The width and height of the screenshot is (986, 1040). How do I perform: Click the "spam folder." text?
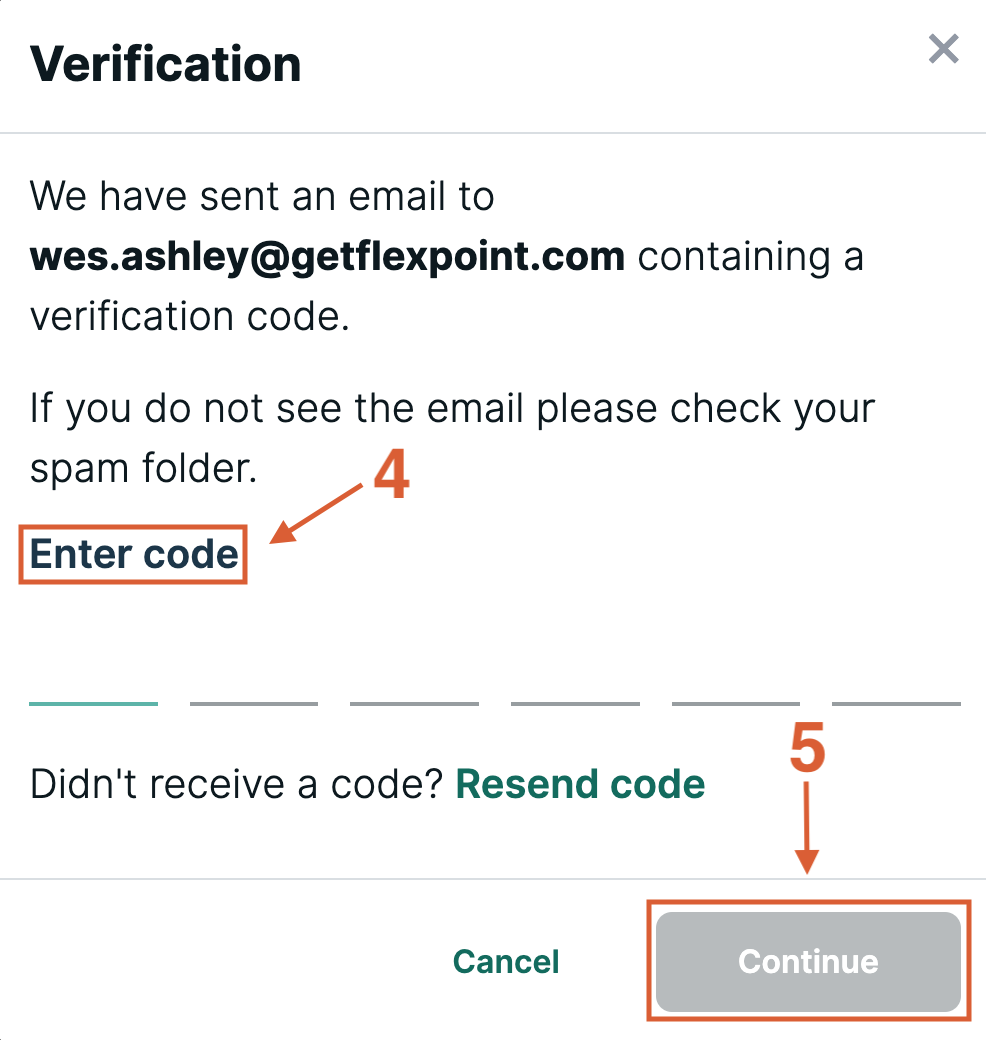143,469
